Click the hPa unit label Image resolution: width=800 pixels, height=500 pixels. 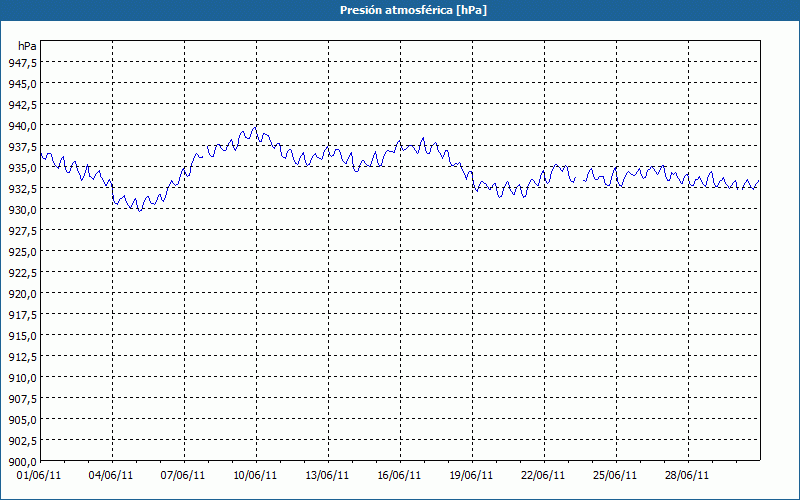pos(27,46)
